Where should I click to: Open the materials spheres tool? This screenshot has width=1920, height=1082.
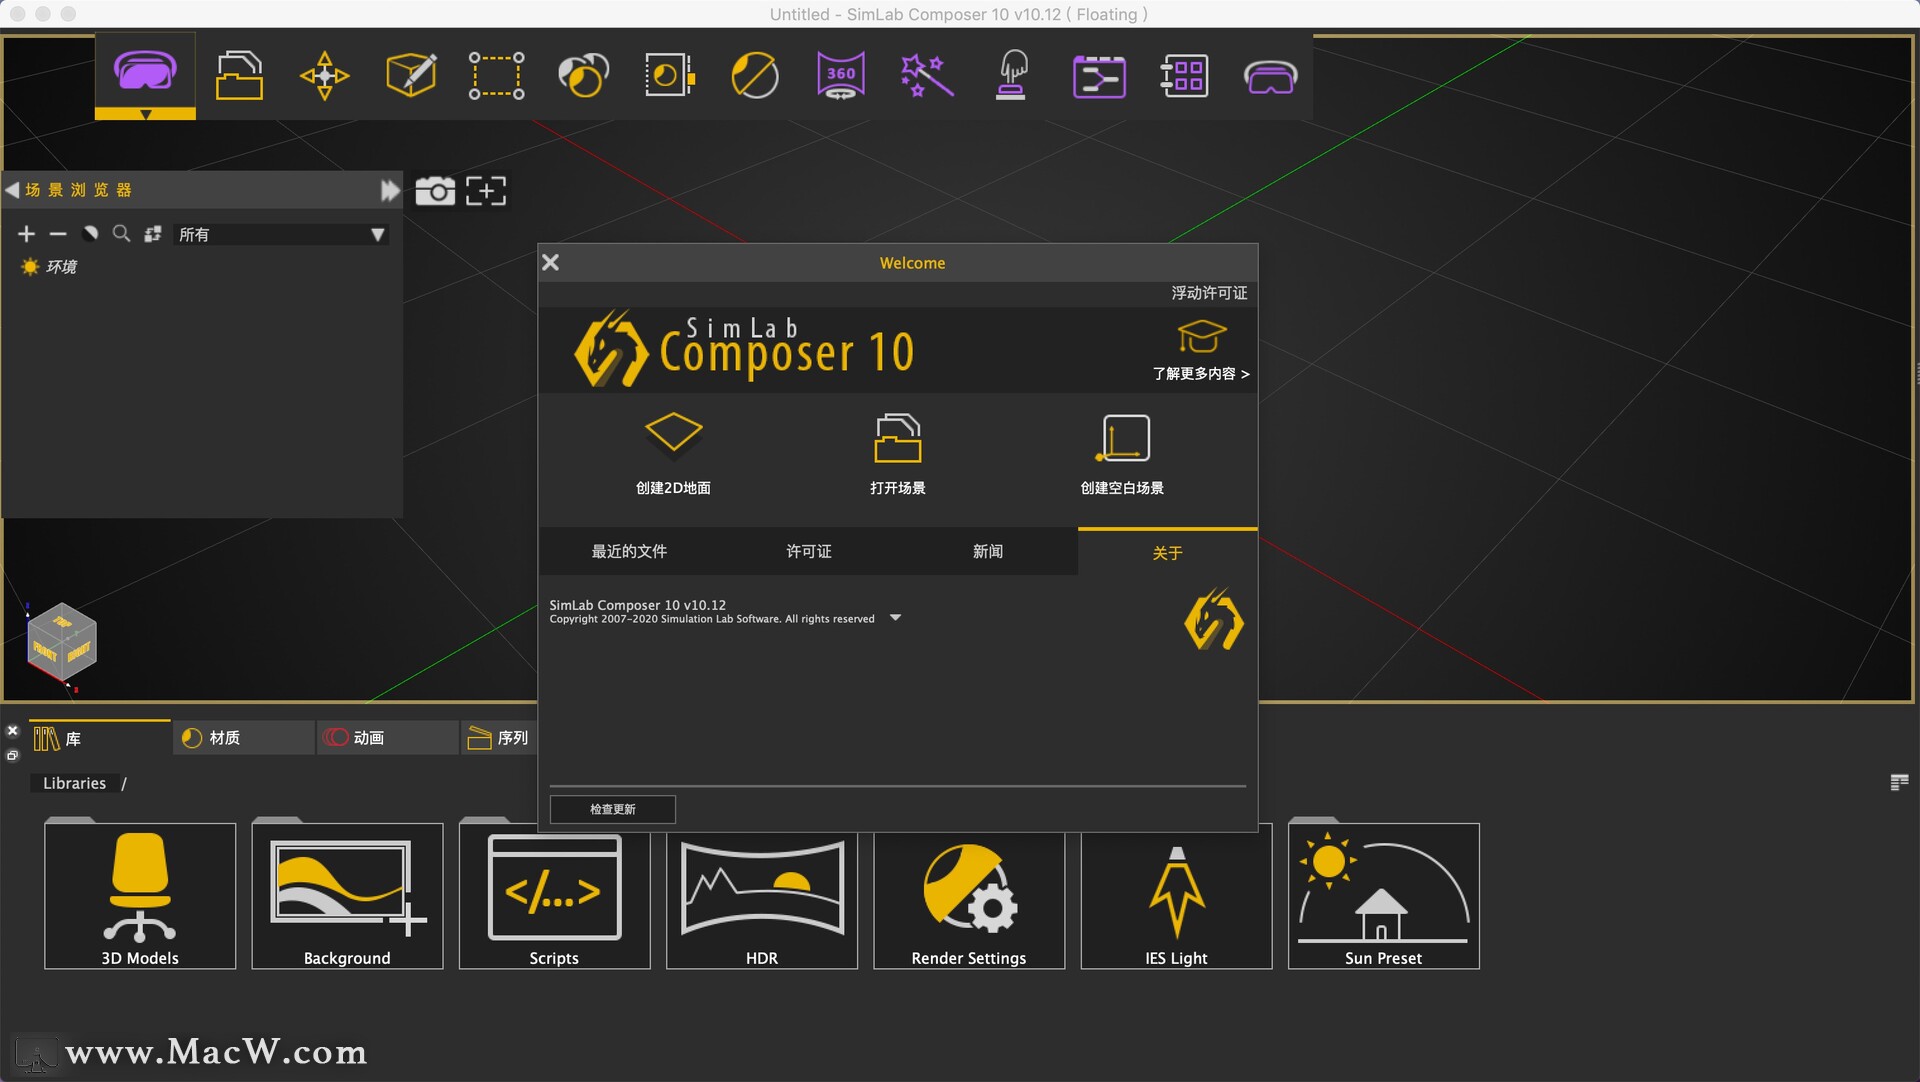pos(583,75)
